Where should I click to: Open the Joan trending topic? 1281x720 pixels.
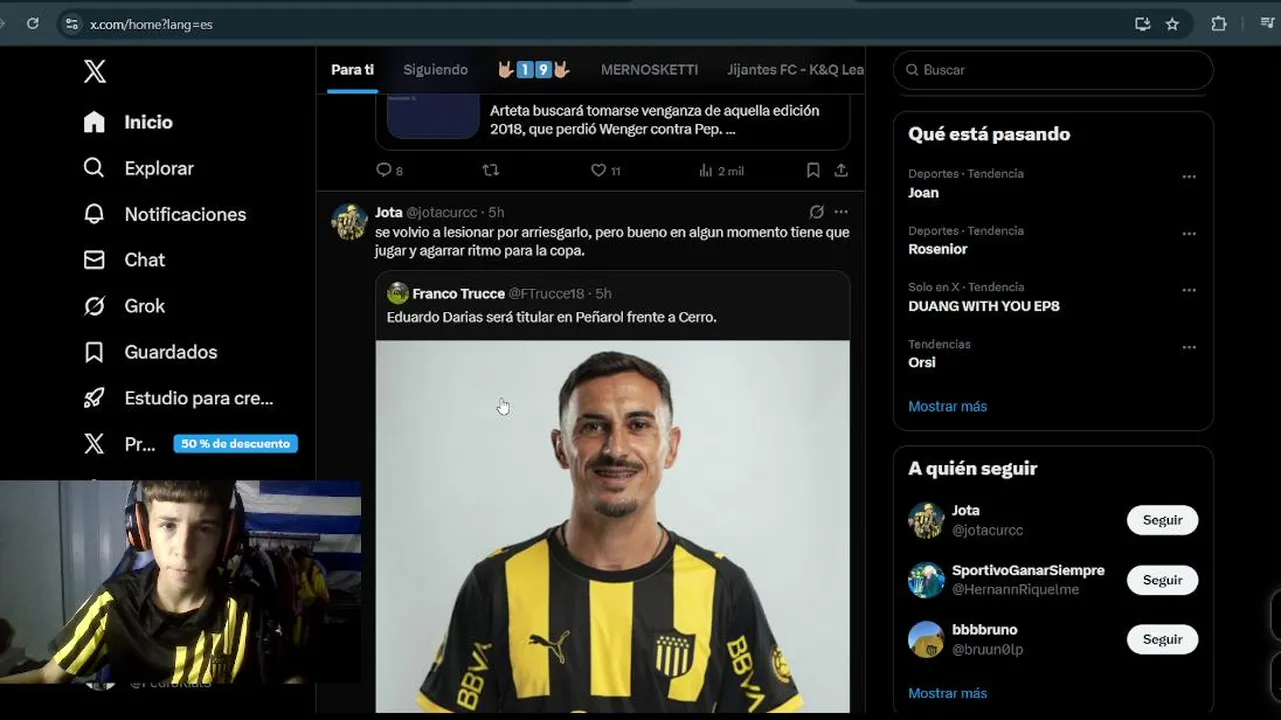point(923,193)
